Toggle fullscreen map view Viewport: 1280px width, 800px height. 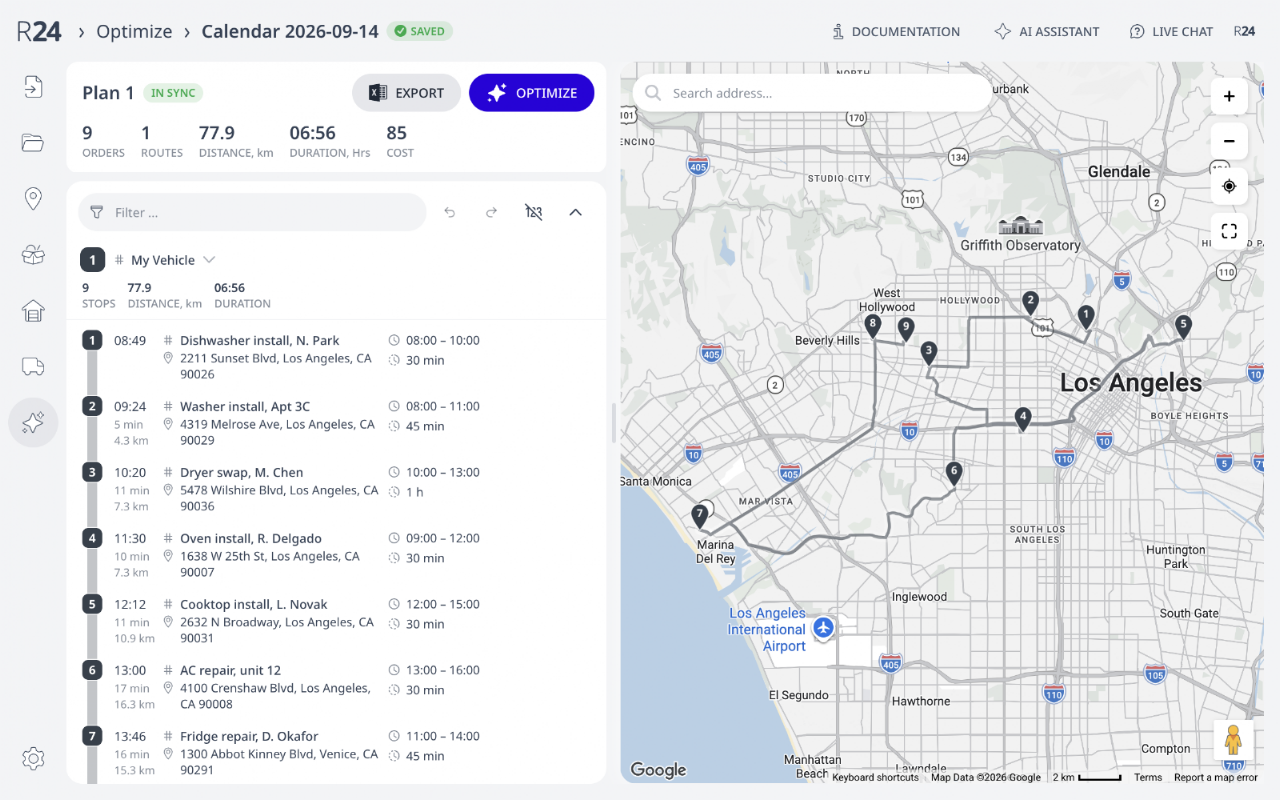pyautogui.click(x=1229, y=231)
